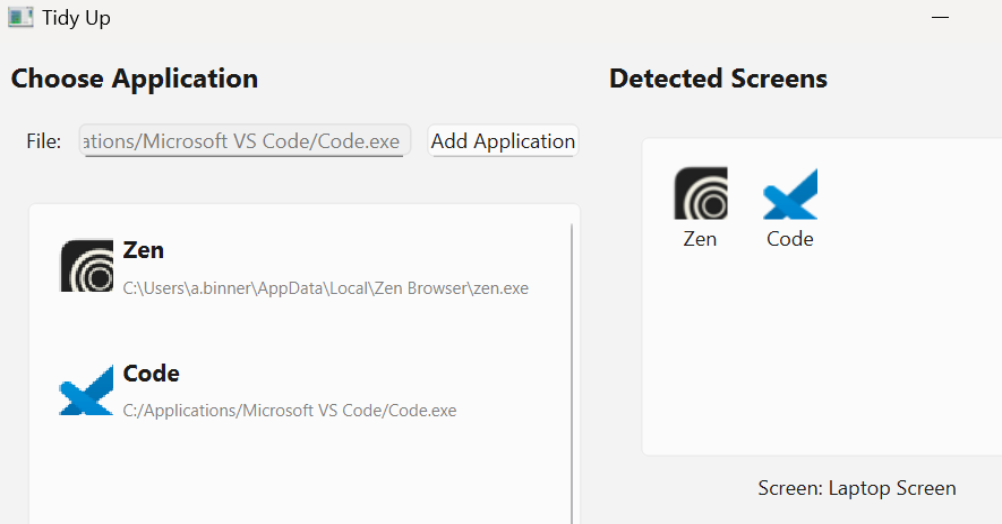
Task: Minimize the Tidy Up window
Action: click(940, 18)
